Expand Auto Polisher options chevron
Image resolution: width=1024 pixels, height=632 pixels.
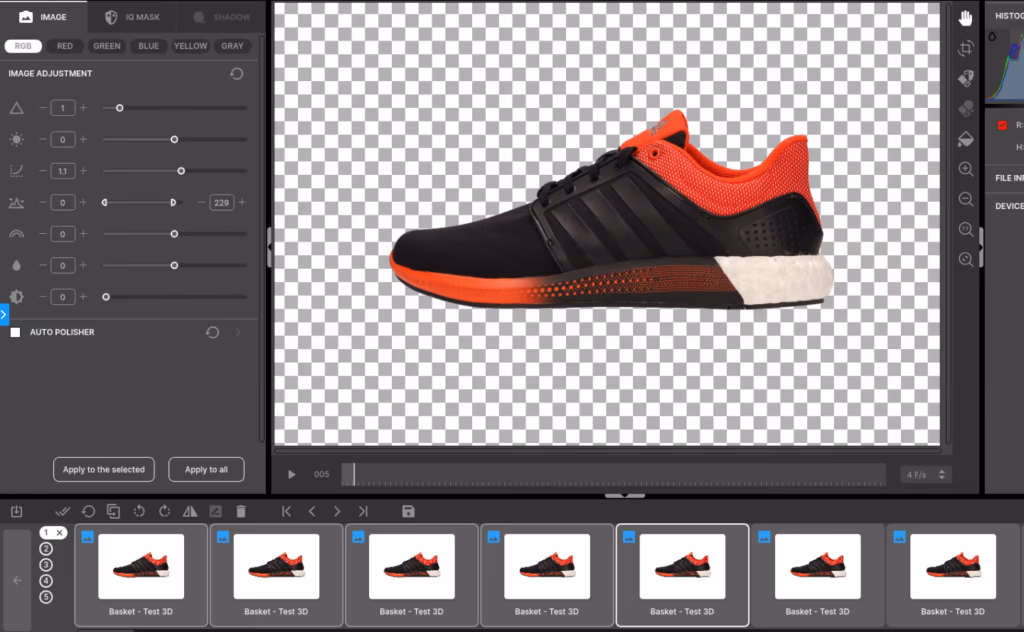pyautogui.click(x=238, y=332)
